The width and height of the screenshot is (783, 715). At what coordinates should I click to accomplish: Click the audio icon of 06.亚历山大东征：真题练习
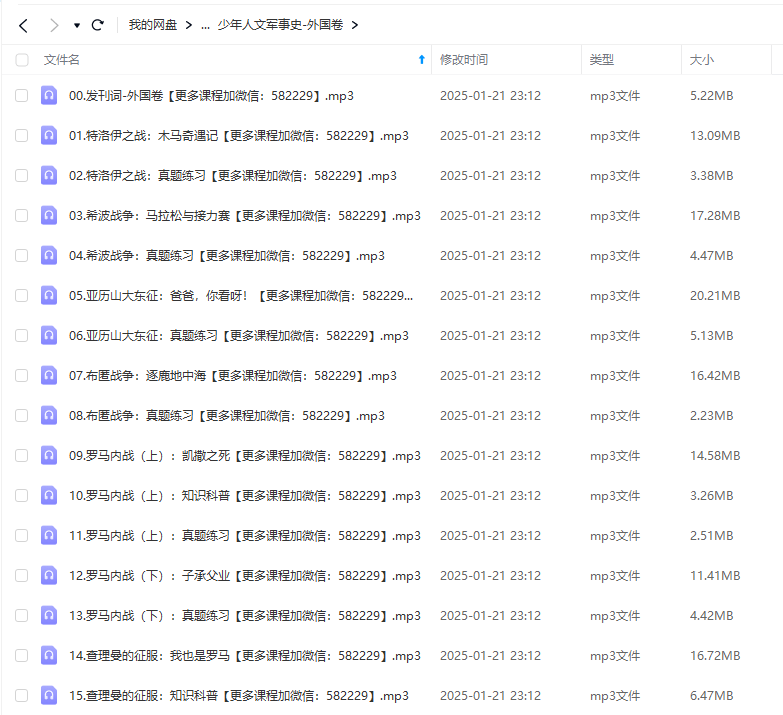pos(49,335)
